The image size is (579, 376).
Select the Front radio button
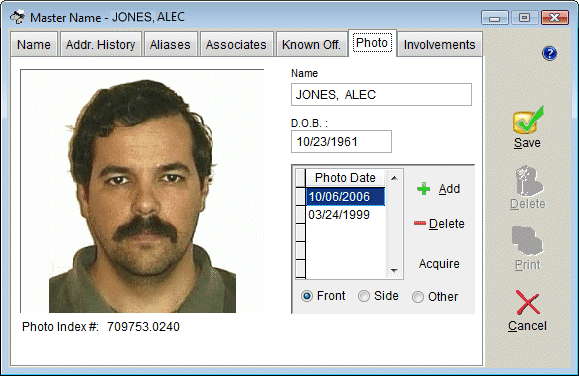307,296
